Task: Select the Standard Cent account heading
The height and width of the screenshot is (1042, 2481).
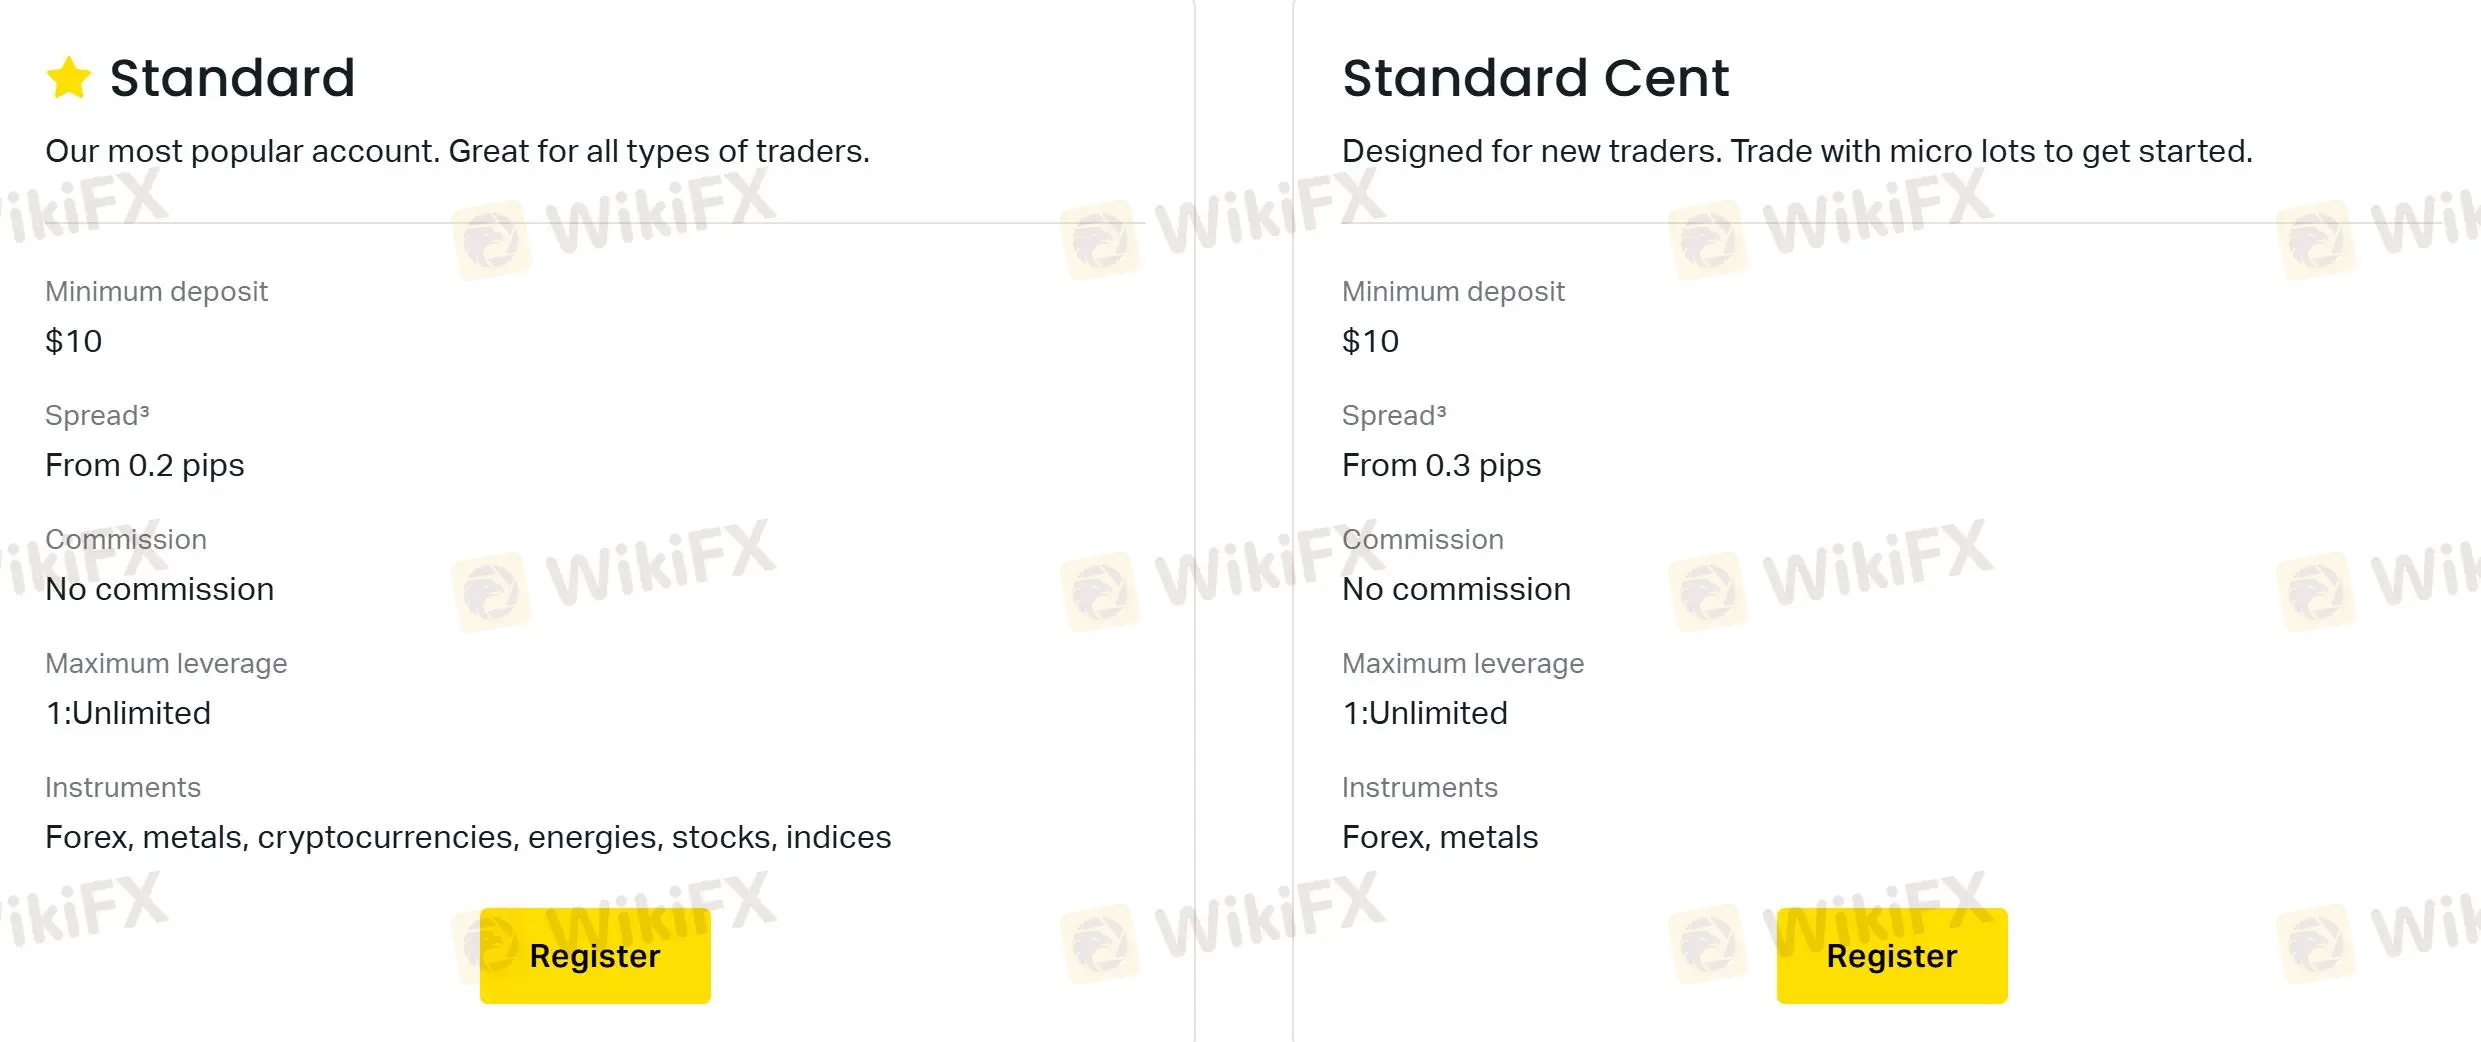Action: click(1535, 78)
